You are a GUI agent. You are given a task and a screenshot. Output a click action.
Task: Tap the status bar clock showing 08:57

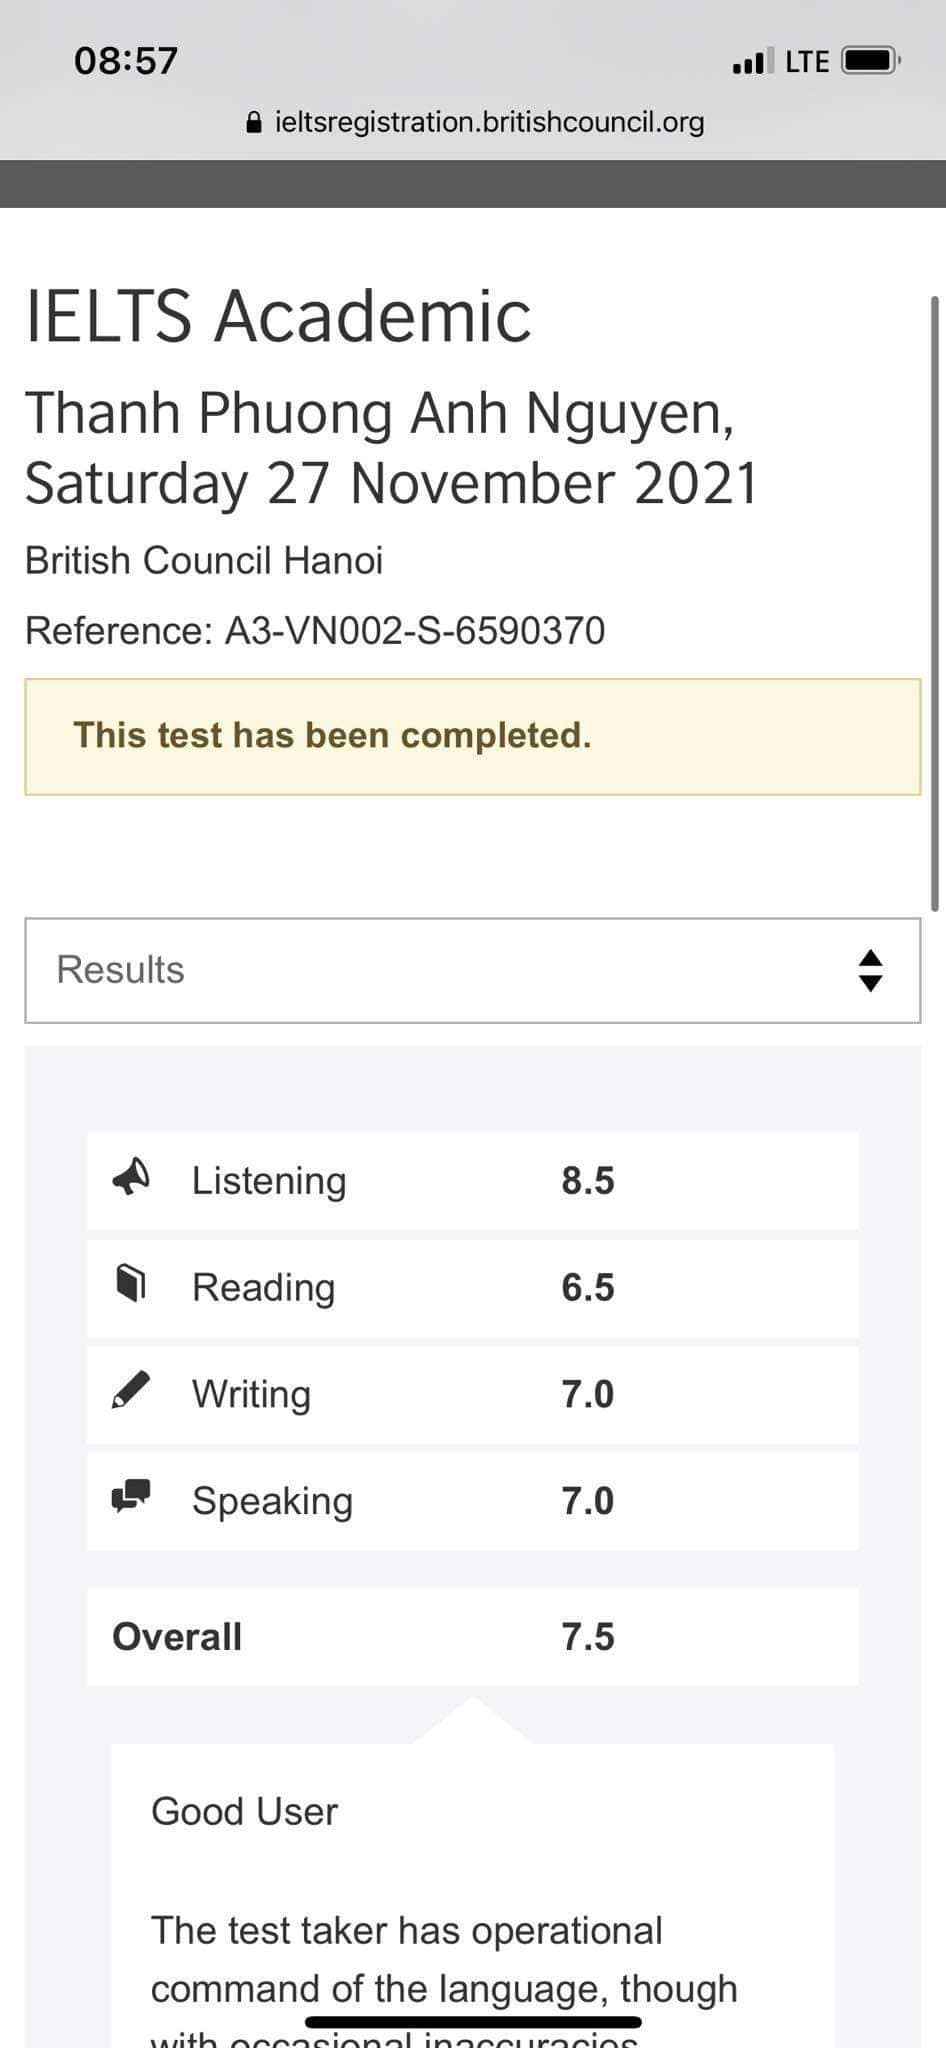(x=126, y=61)
